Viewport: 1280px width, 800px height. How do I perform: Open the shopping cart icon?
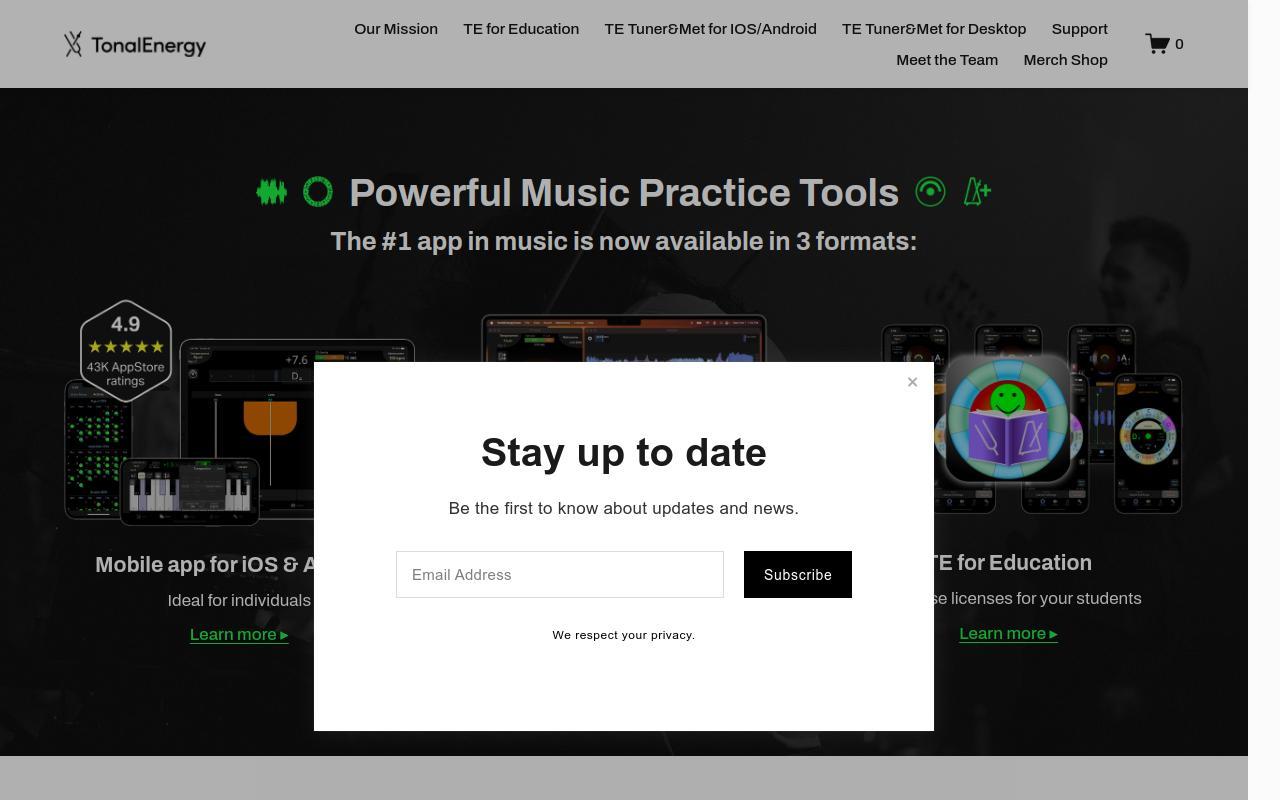1157,44
